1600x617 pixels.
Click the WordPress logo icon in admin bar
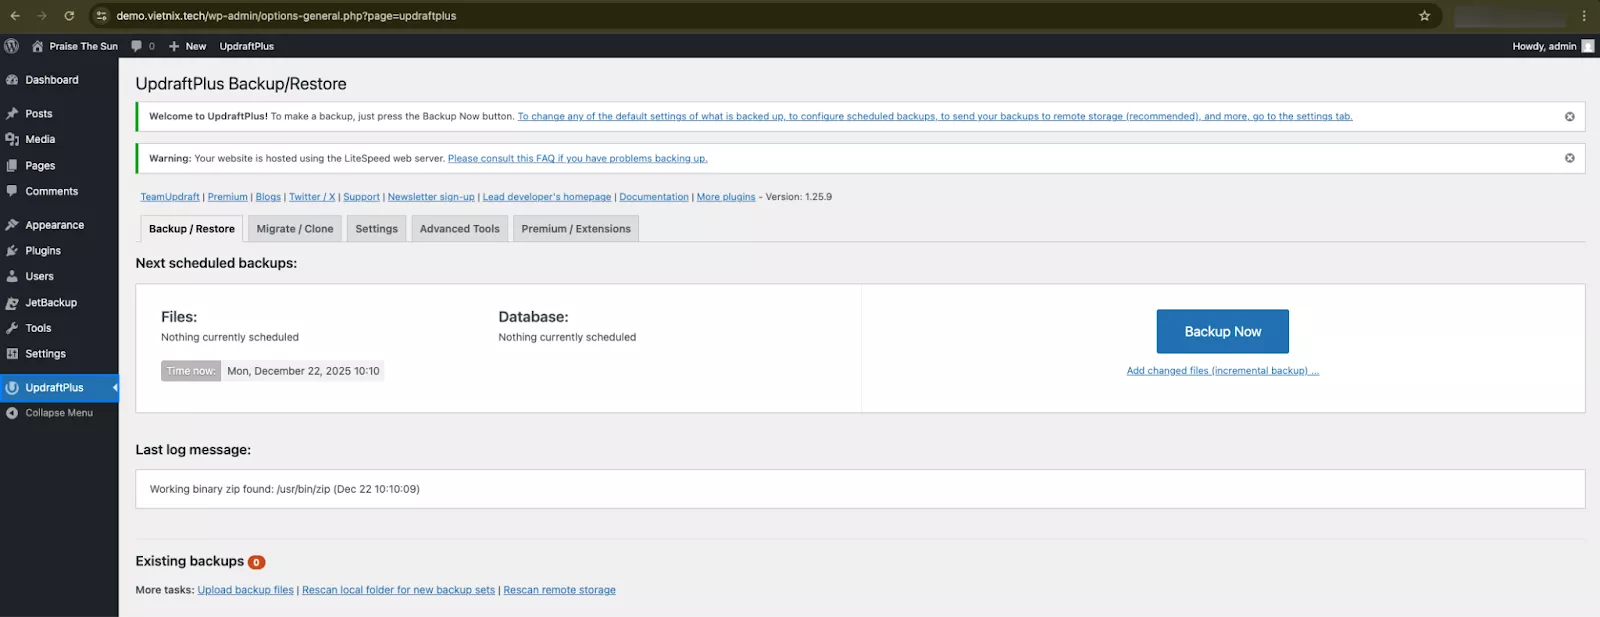[x=12, y=46]
